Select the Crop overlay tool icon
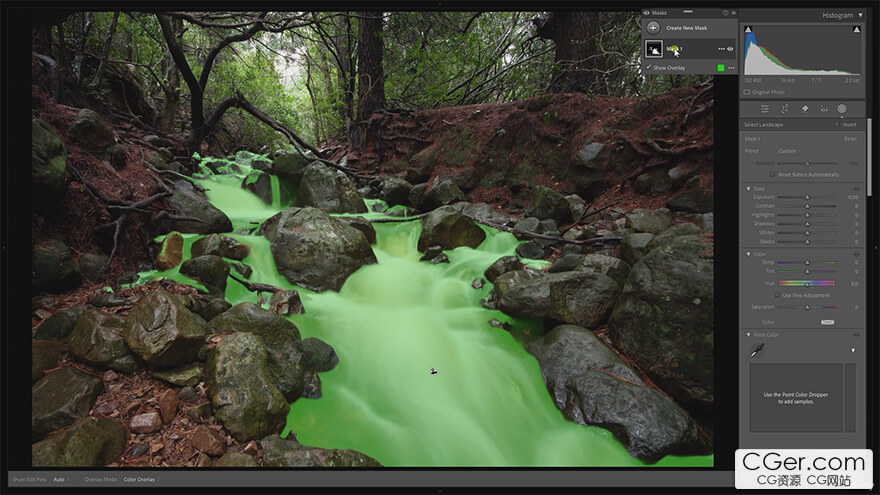Viewport: 880px width, 495px height. click(785, 109)
